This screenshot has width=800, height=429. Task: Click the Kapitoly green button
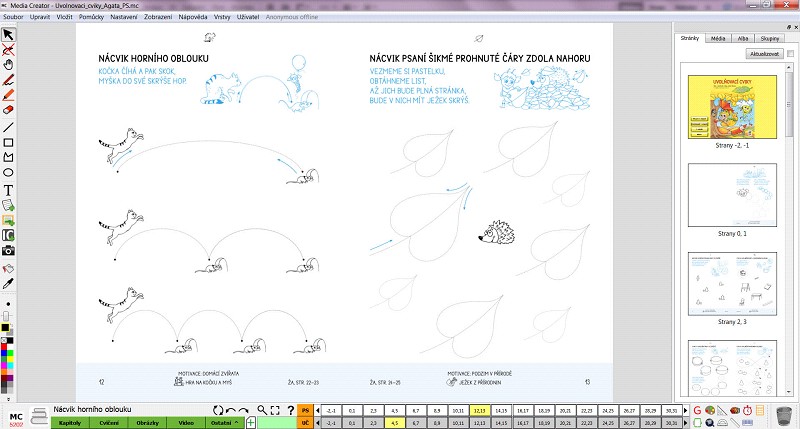click(70, 422)
